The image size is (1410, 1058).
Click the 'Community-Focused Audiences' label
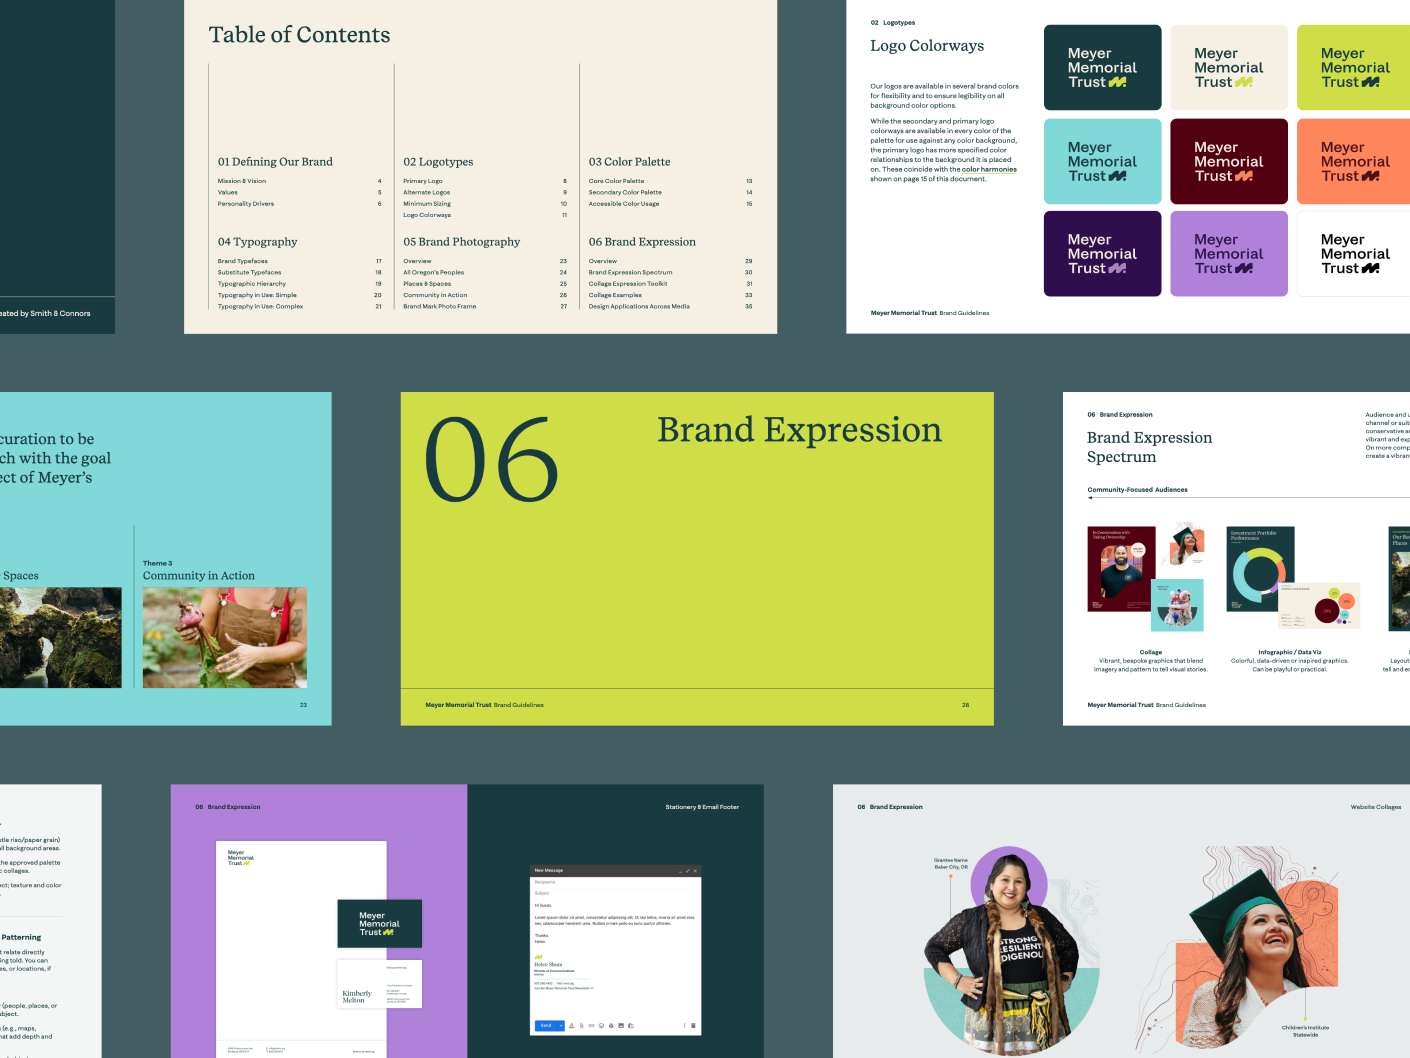coord(1138,490)
